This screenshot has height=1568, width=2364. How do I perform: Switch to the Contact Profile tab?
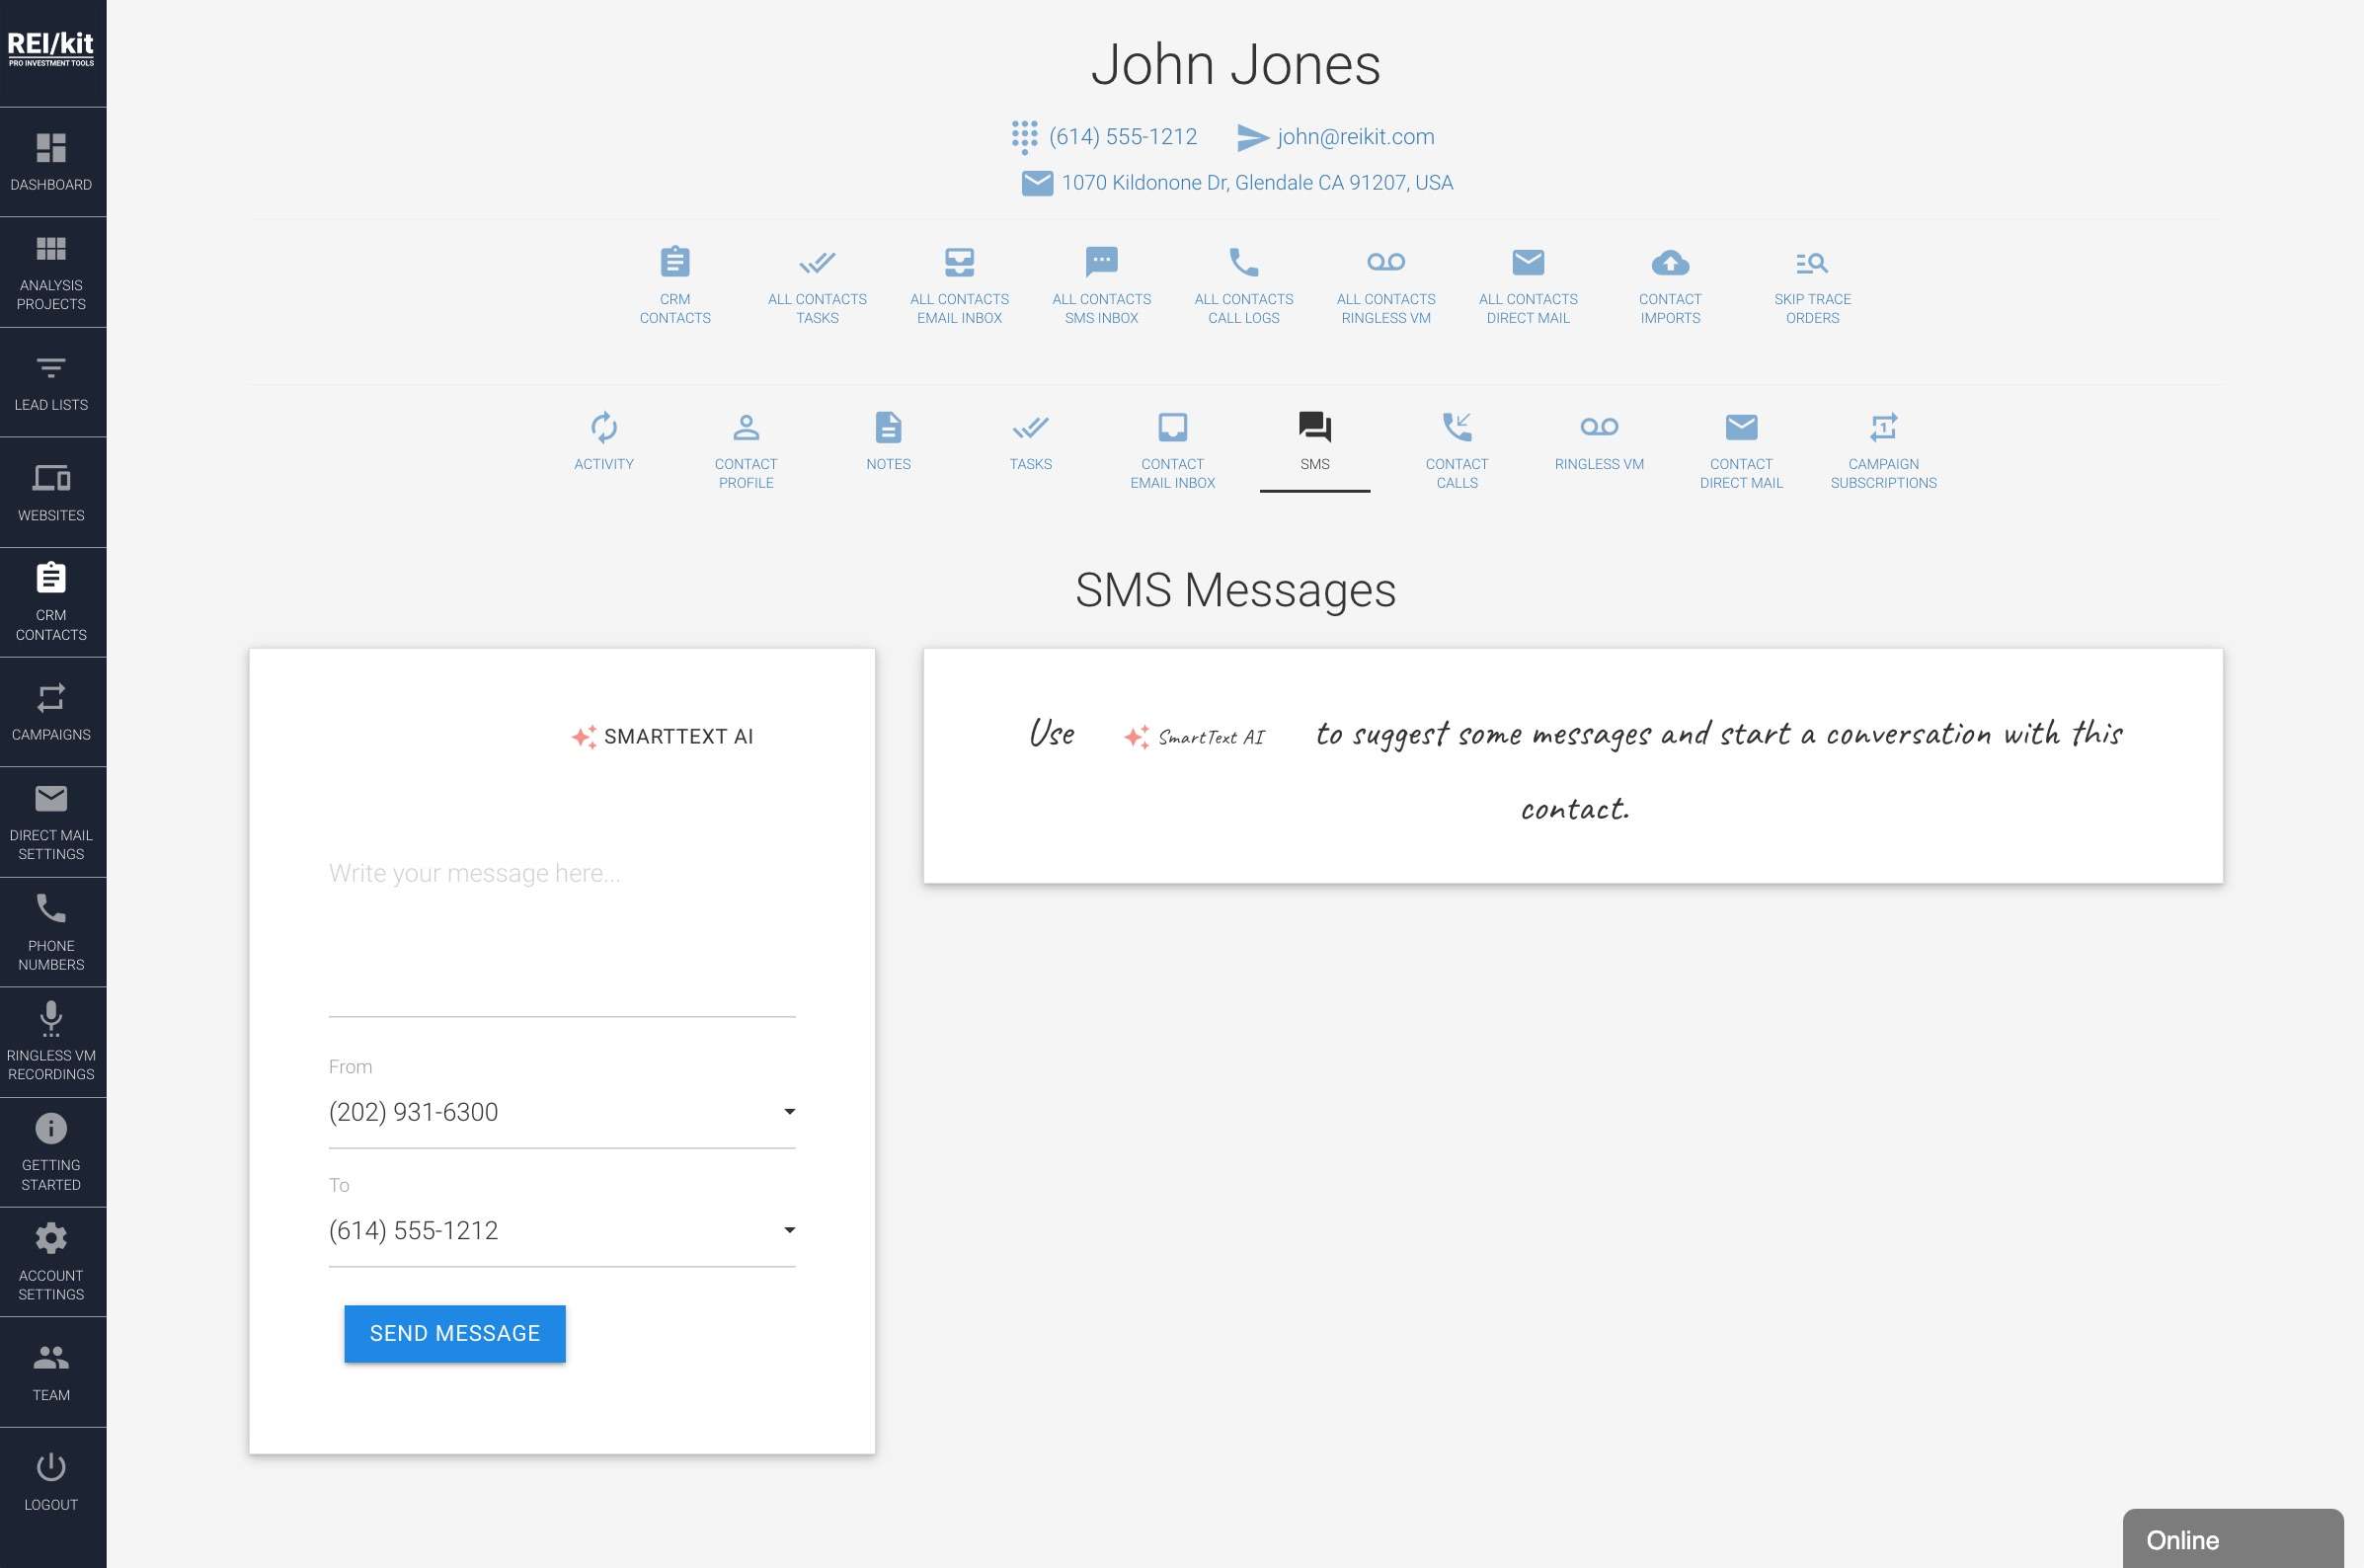[746, 450]
